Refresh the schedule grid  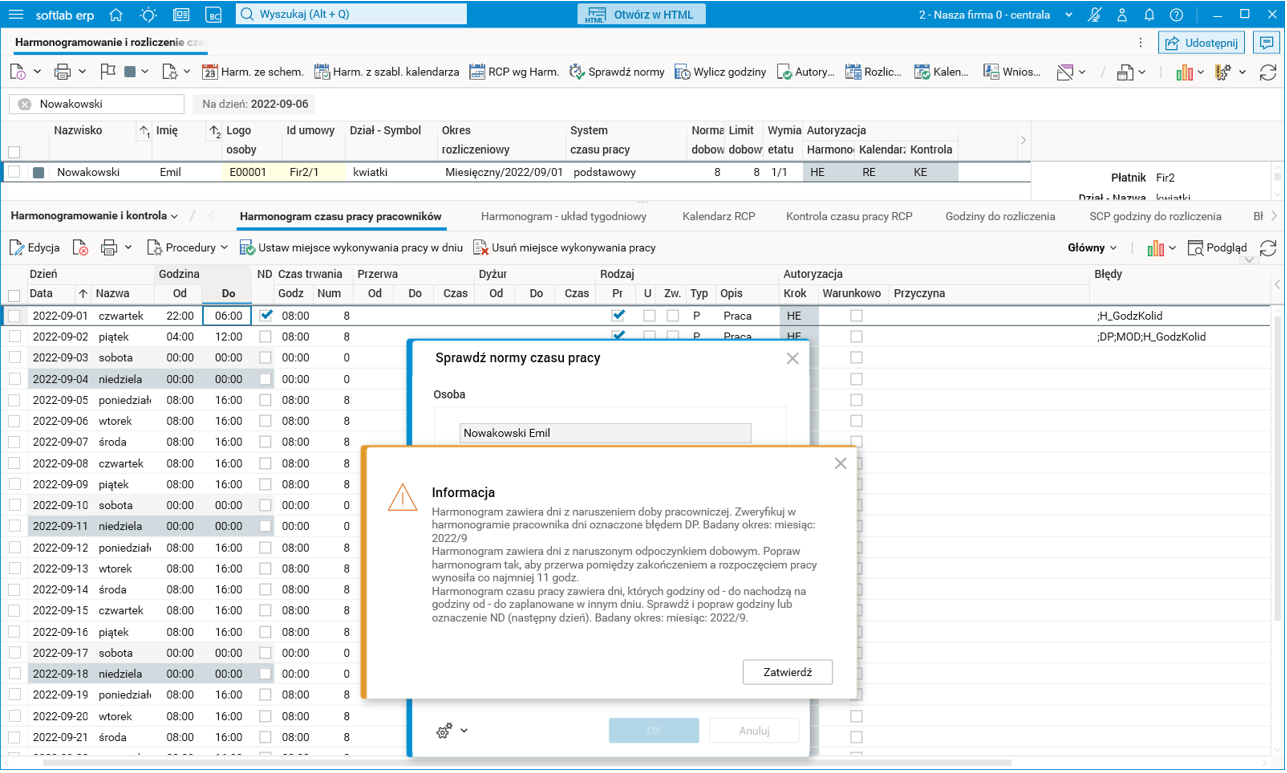click(1268, 248)
